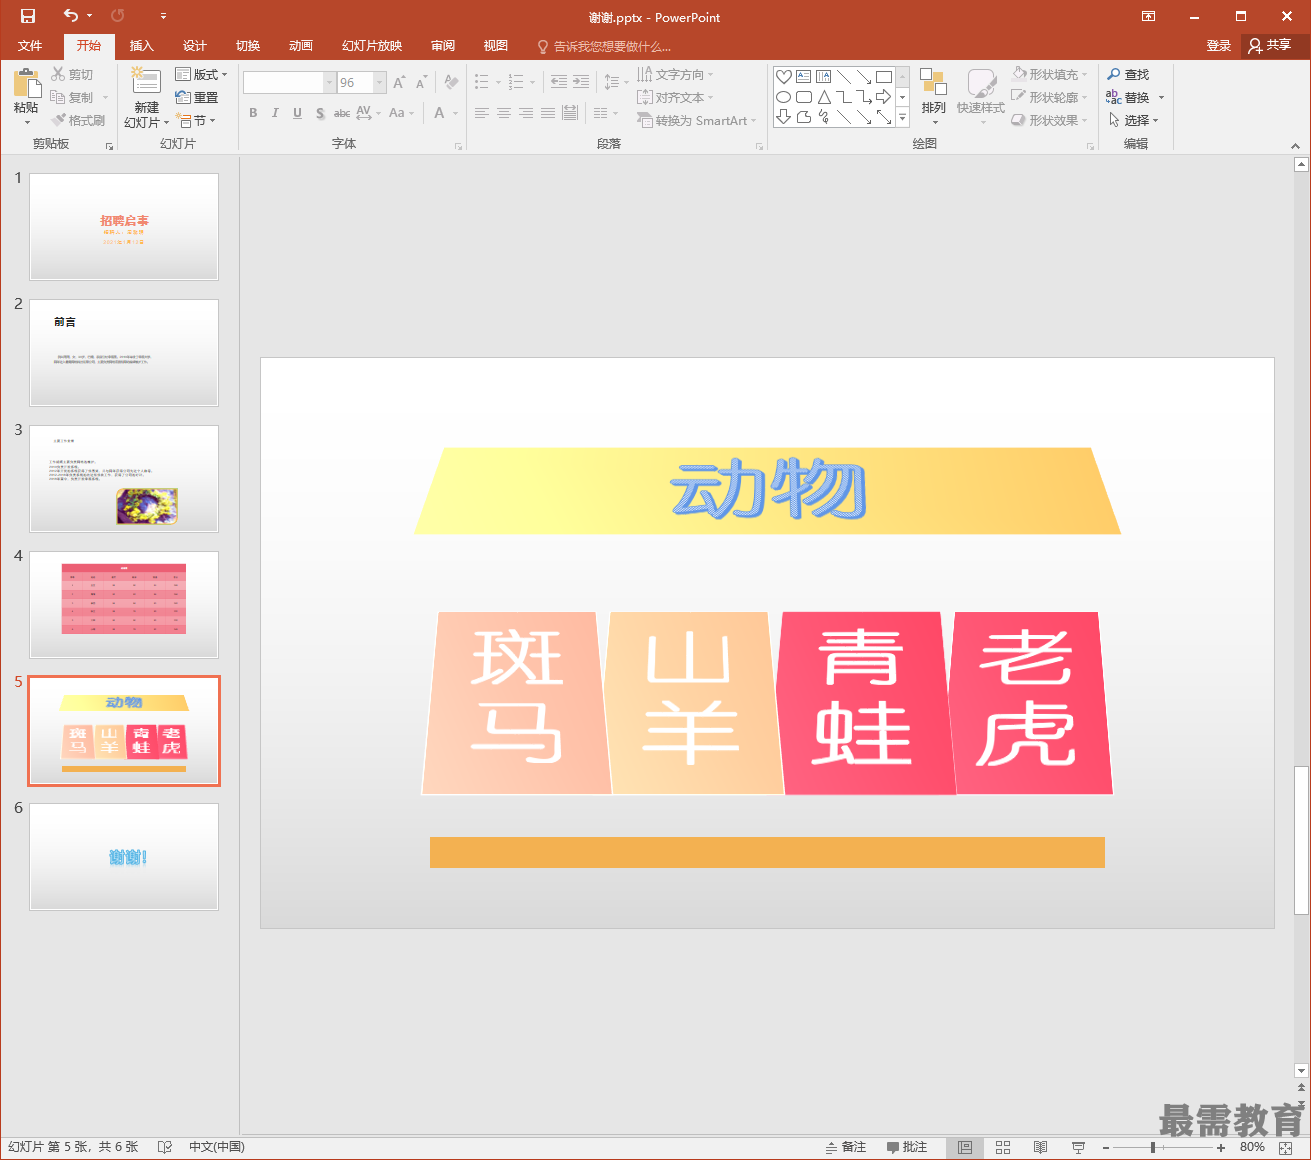Collapse the ribbon with the chevron
The width and height of the screenshot is (1311, 1160).
[1296, 145]
